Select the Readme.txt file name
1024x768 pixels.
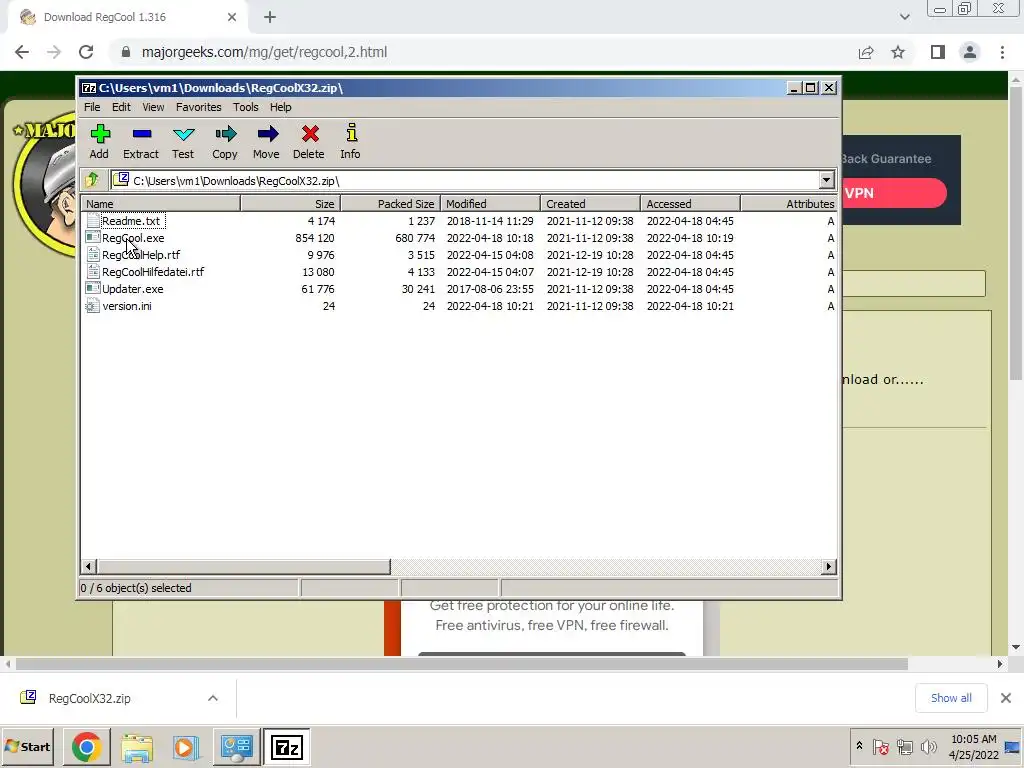131,221
